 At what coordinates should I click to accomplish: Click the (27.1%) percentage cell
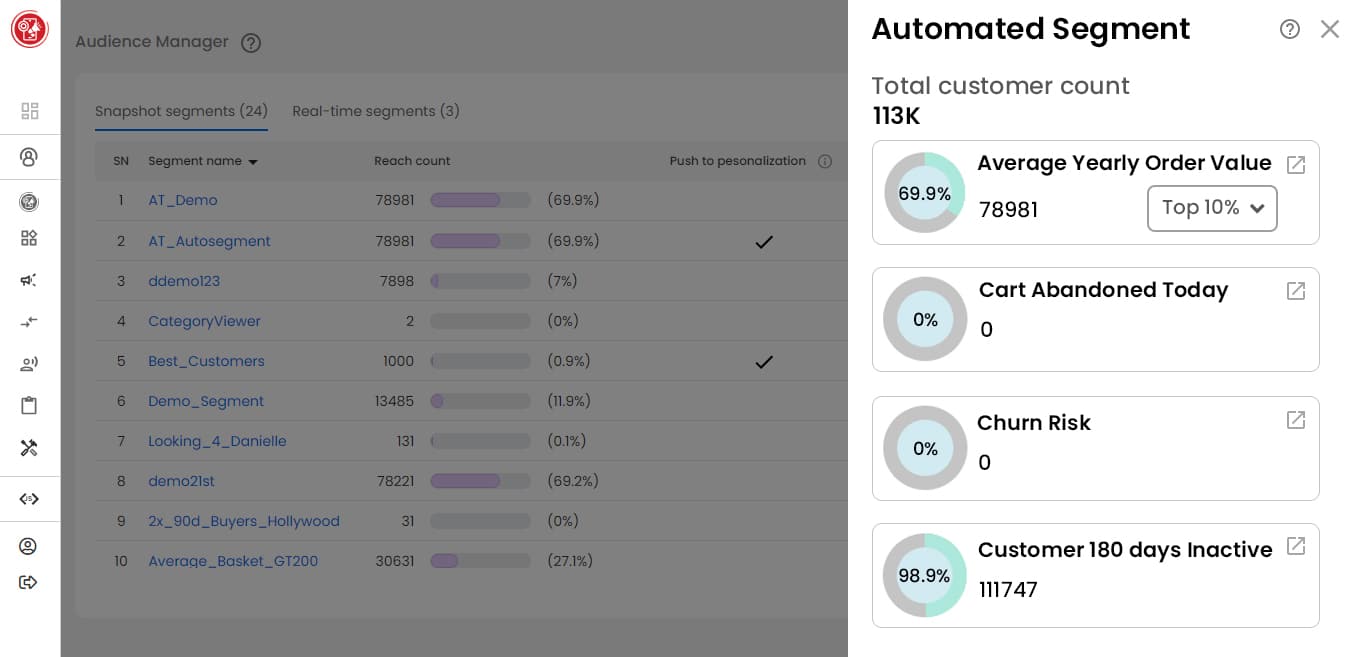pyautogui.click(x=570, y=561)
